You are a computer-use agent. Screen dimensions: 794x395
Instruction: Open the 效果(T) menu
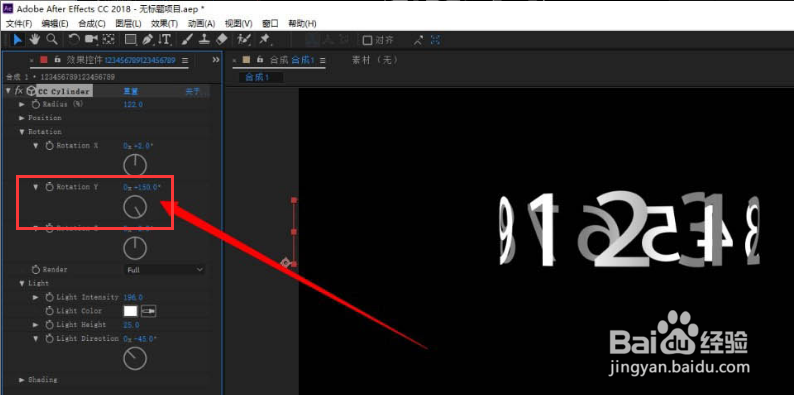point(165,23)
